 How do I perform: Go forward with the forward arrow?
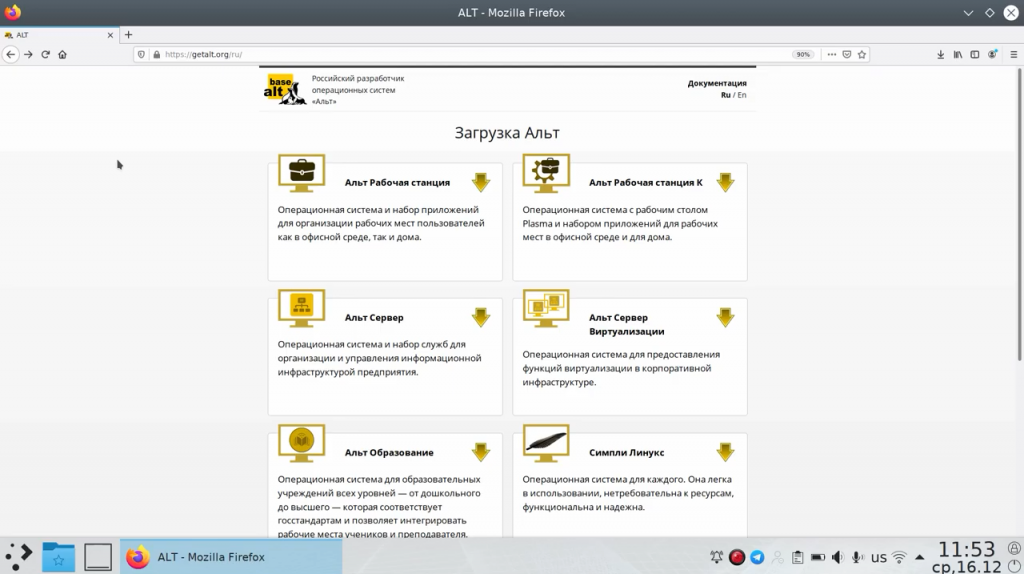tap(28, 54)
